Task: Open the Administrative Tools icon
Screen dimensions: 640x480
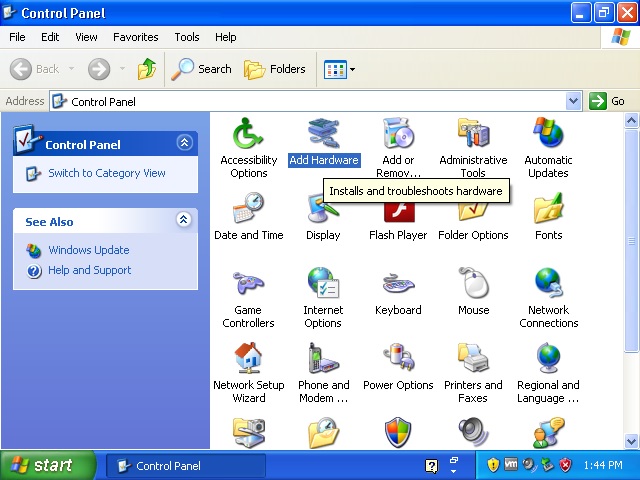Action: pyautogui.click(x=473, y=134)
